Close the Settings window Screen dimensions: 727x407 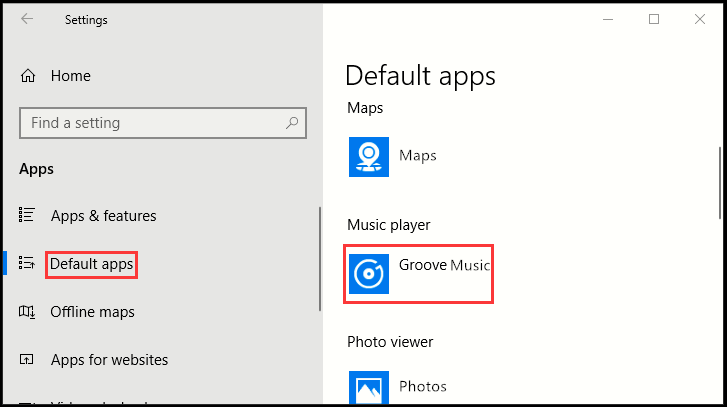(x=700, y=19)
